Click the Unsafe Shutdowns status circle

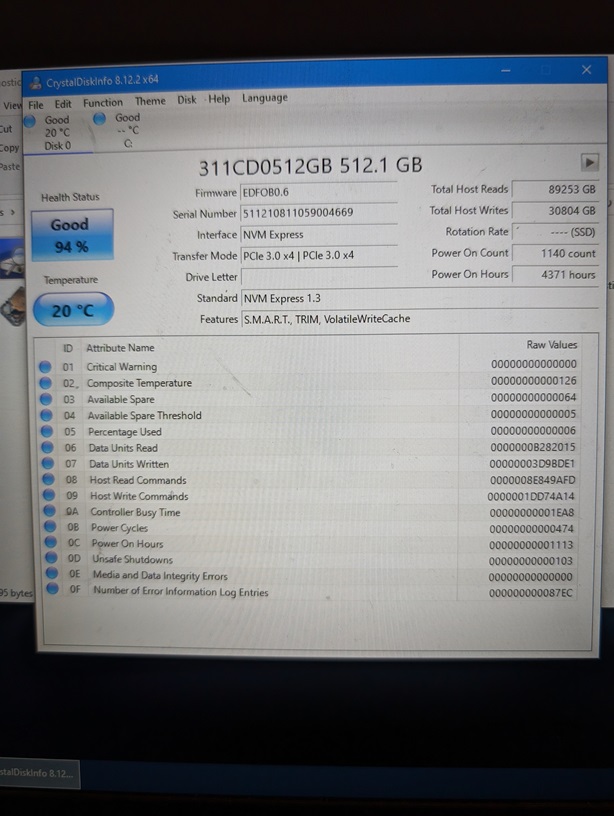(x=52, y=557)
